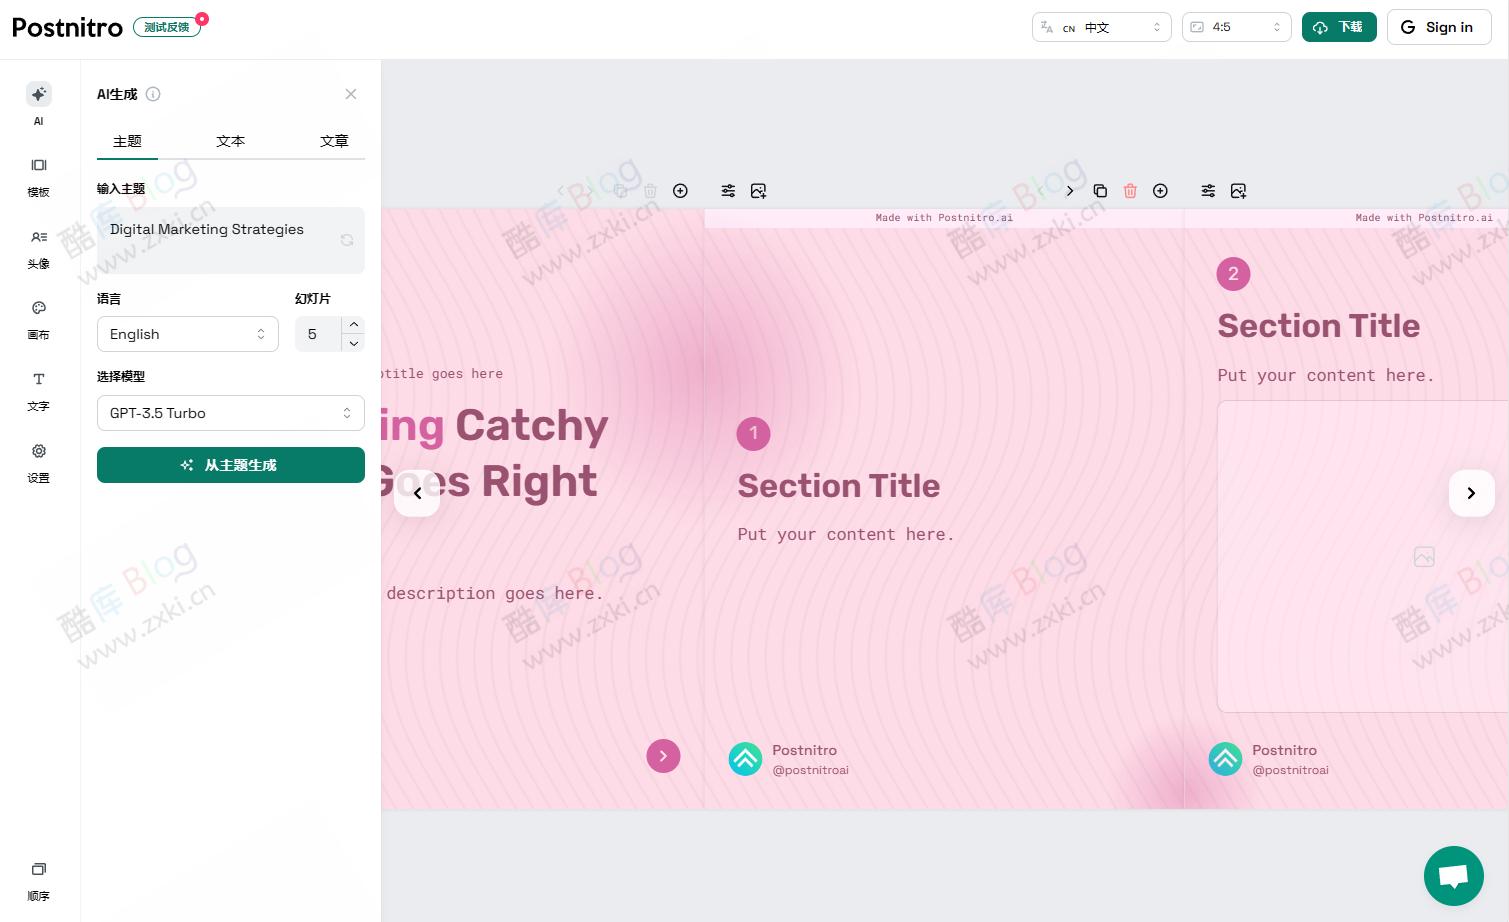Screen dimensions: 1509x922
Task: Open the chat support bubble
Action: click(x=1453, y=876)
